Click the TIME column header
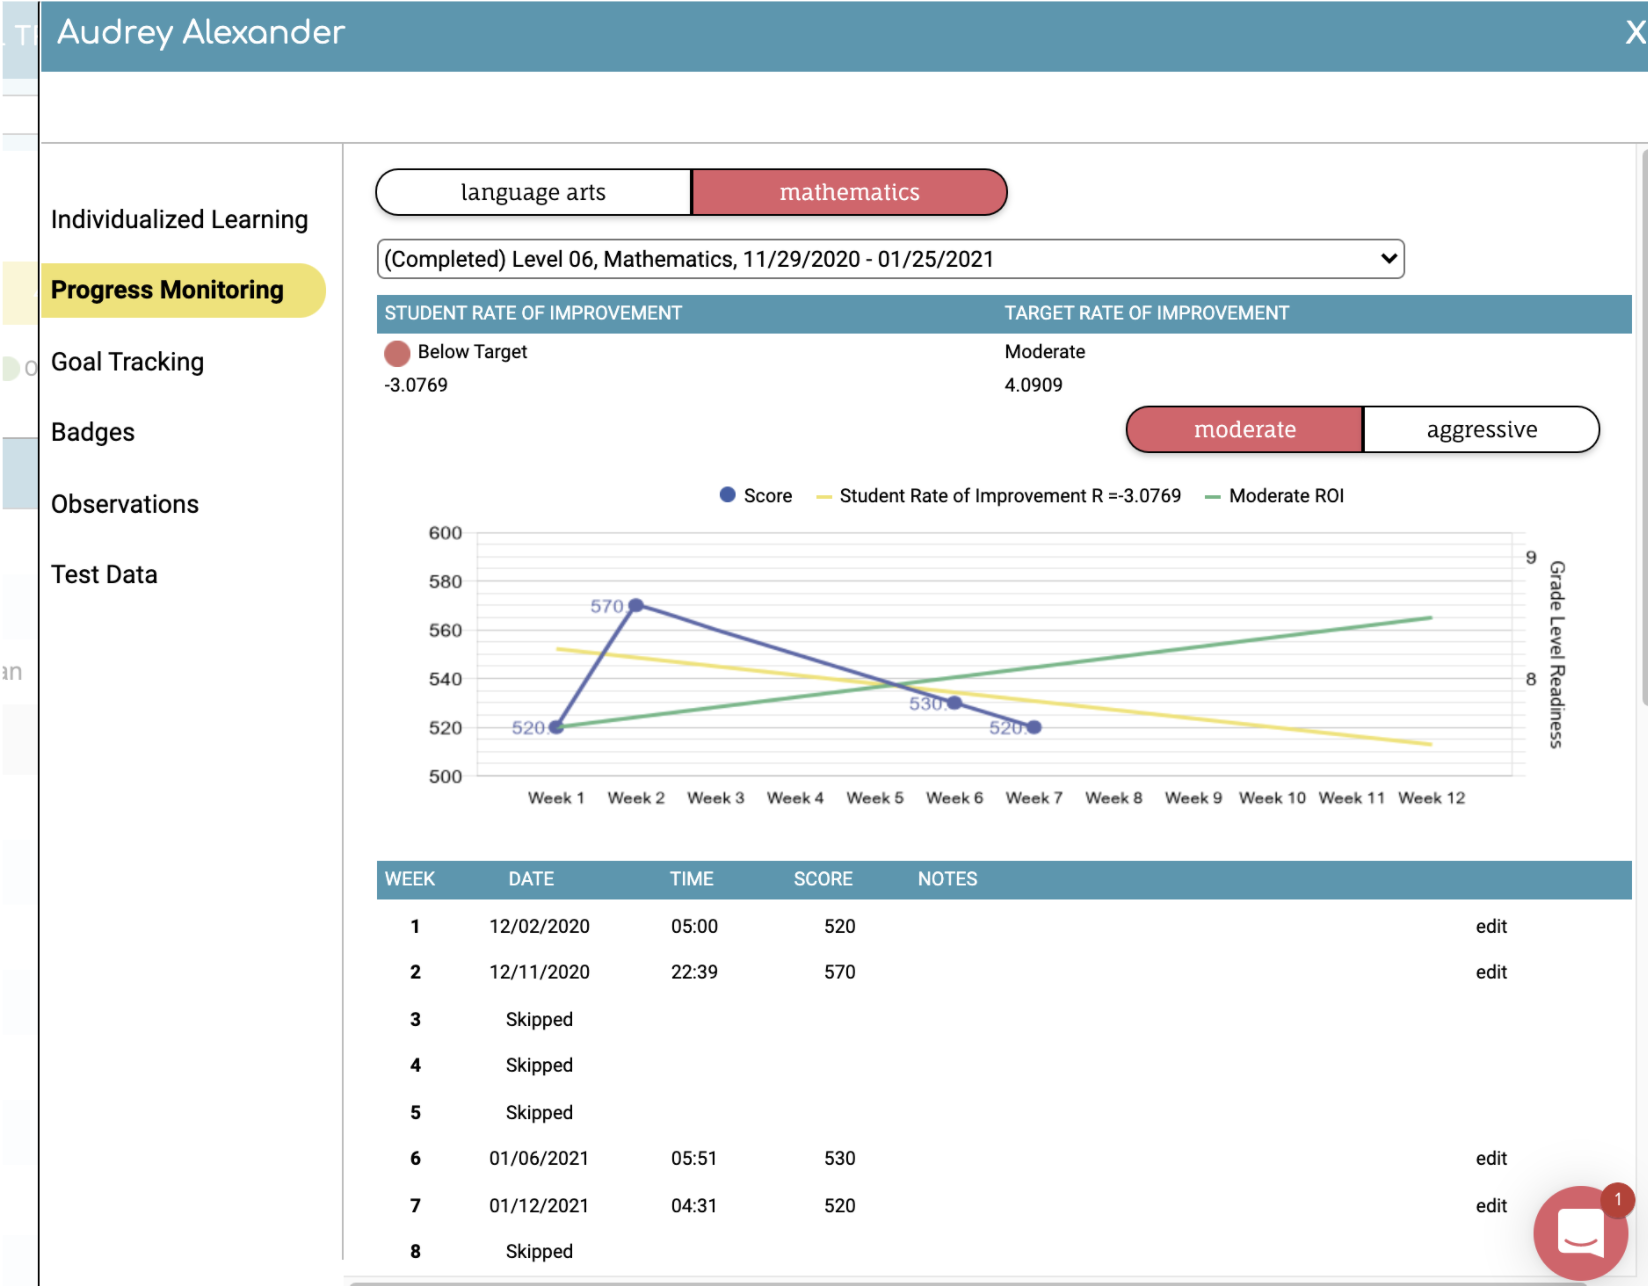Screen dimensions: 1648x1286 click(x=692, y=879)
